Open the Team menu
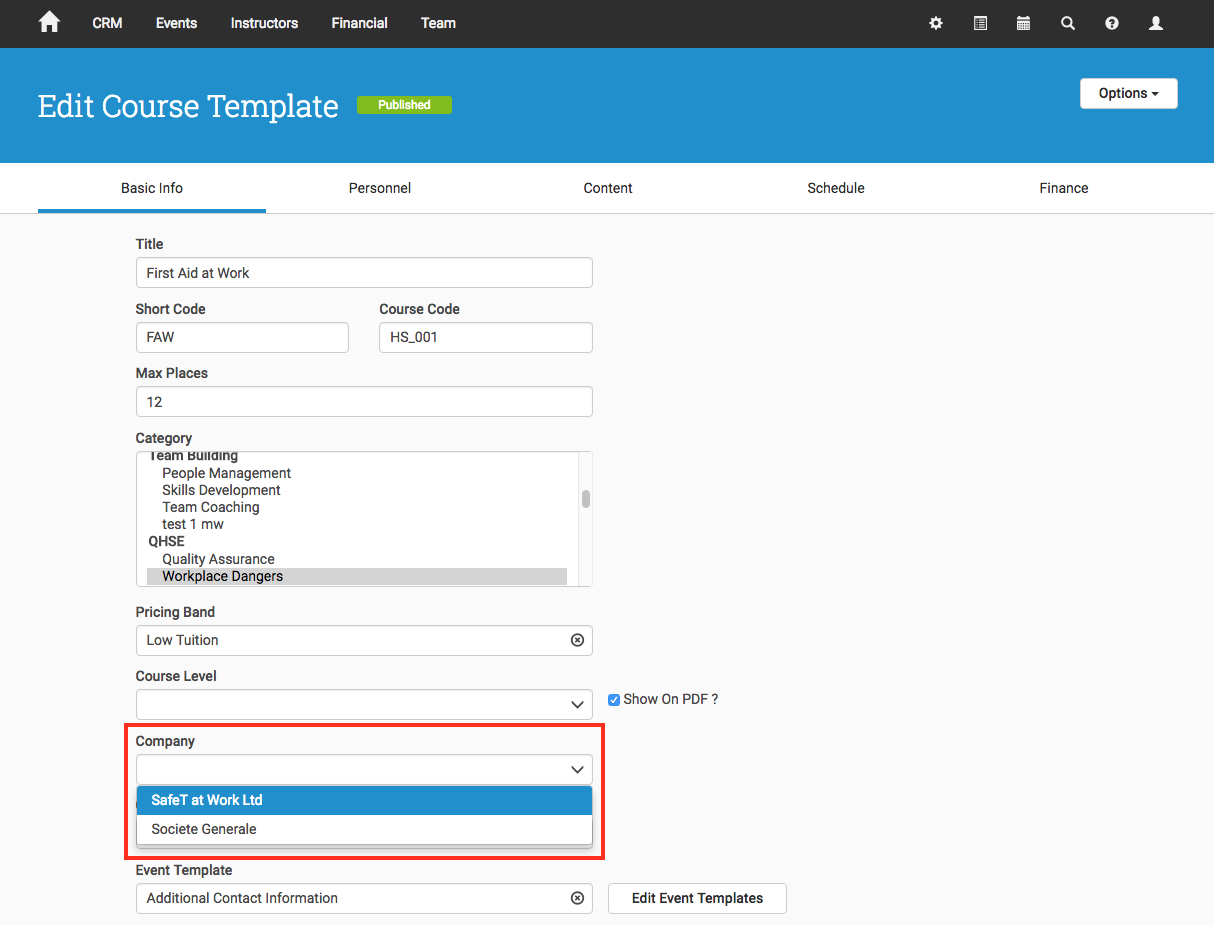 tap(438, 23)
